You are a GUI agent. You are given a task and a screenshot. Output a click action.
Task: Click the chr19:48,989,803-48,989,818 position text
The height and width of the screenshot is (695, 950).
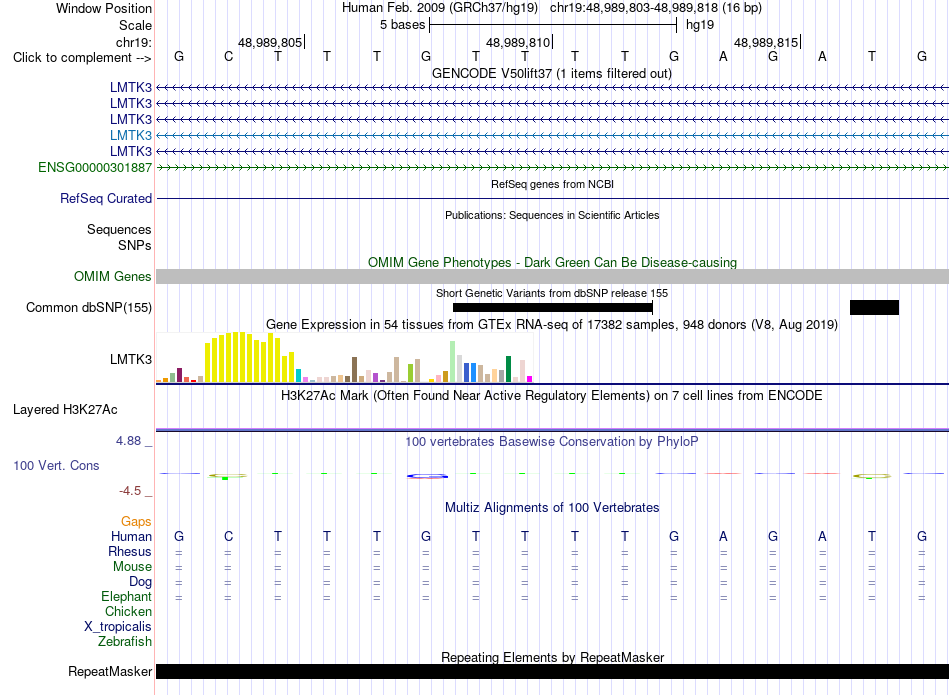(634, 8)
